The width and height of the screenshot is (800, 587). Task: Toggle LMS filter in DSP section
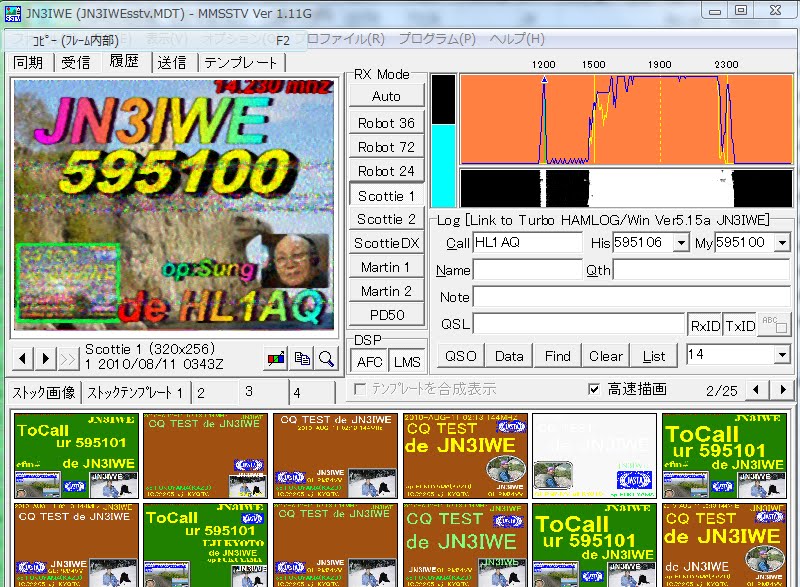click(407, 362)
